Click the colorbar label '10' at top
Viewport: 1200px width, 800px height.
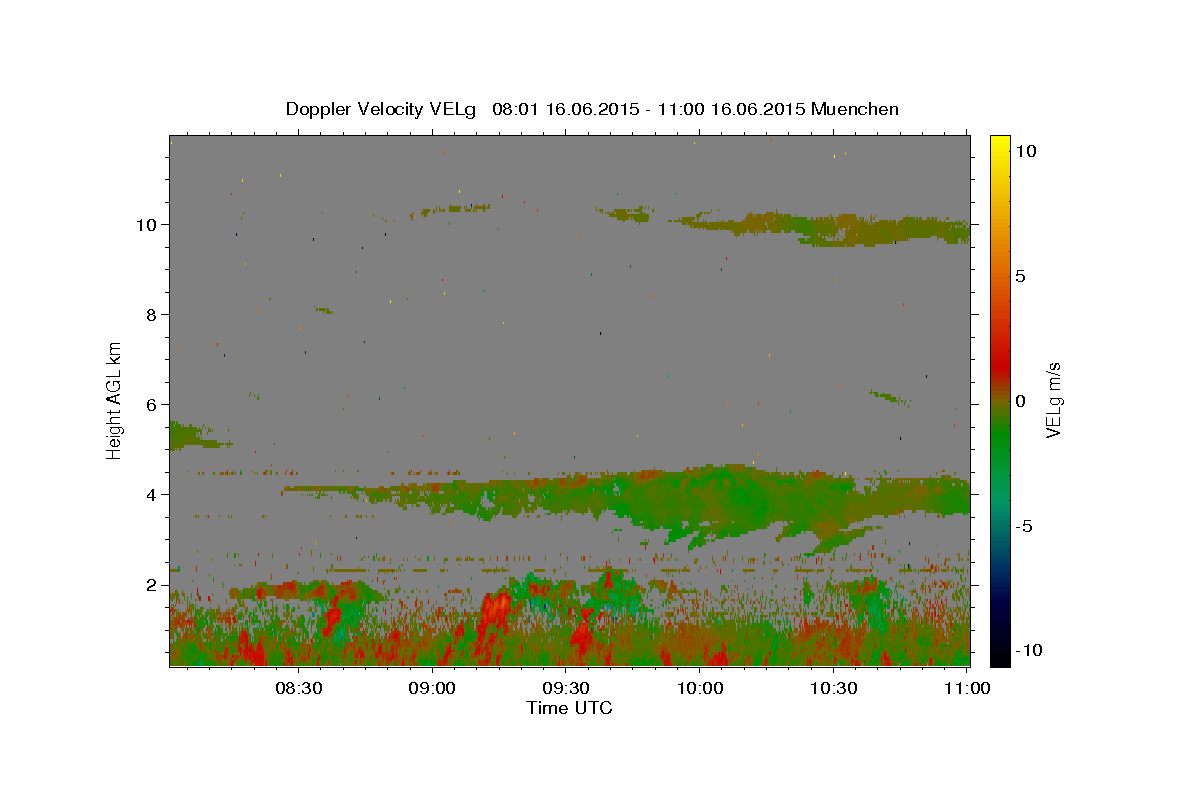click(1025, 150)
